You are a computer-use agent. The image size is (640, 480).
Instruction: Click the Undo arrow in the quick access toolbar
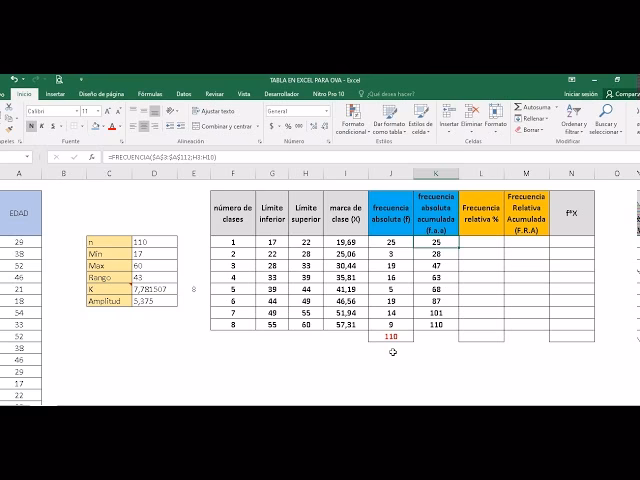click(x=15, y=79)
